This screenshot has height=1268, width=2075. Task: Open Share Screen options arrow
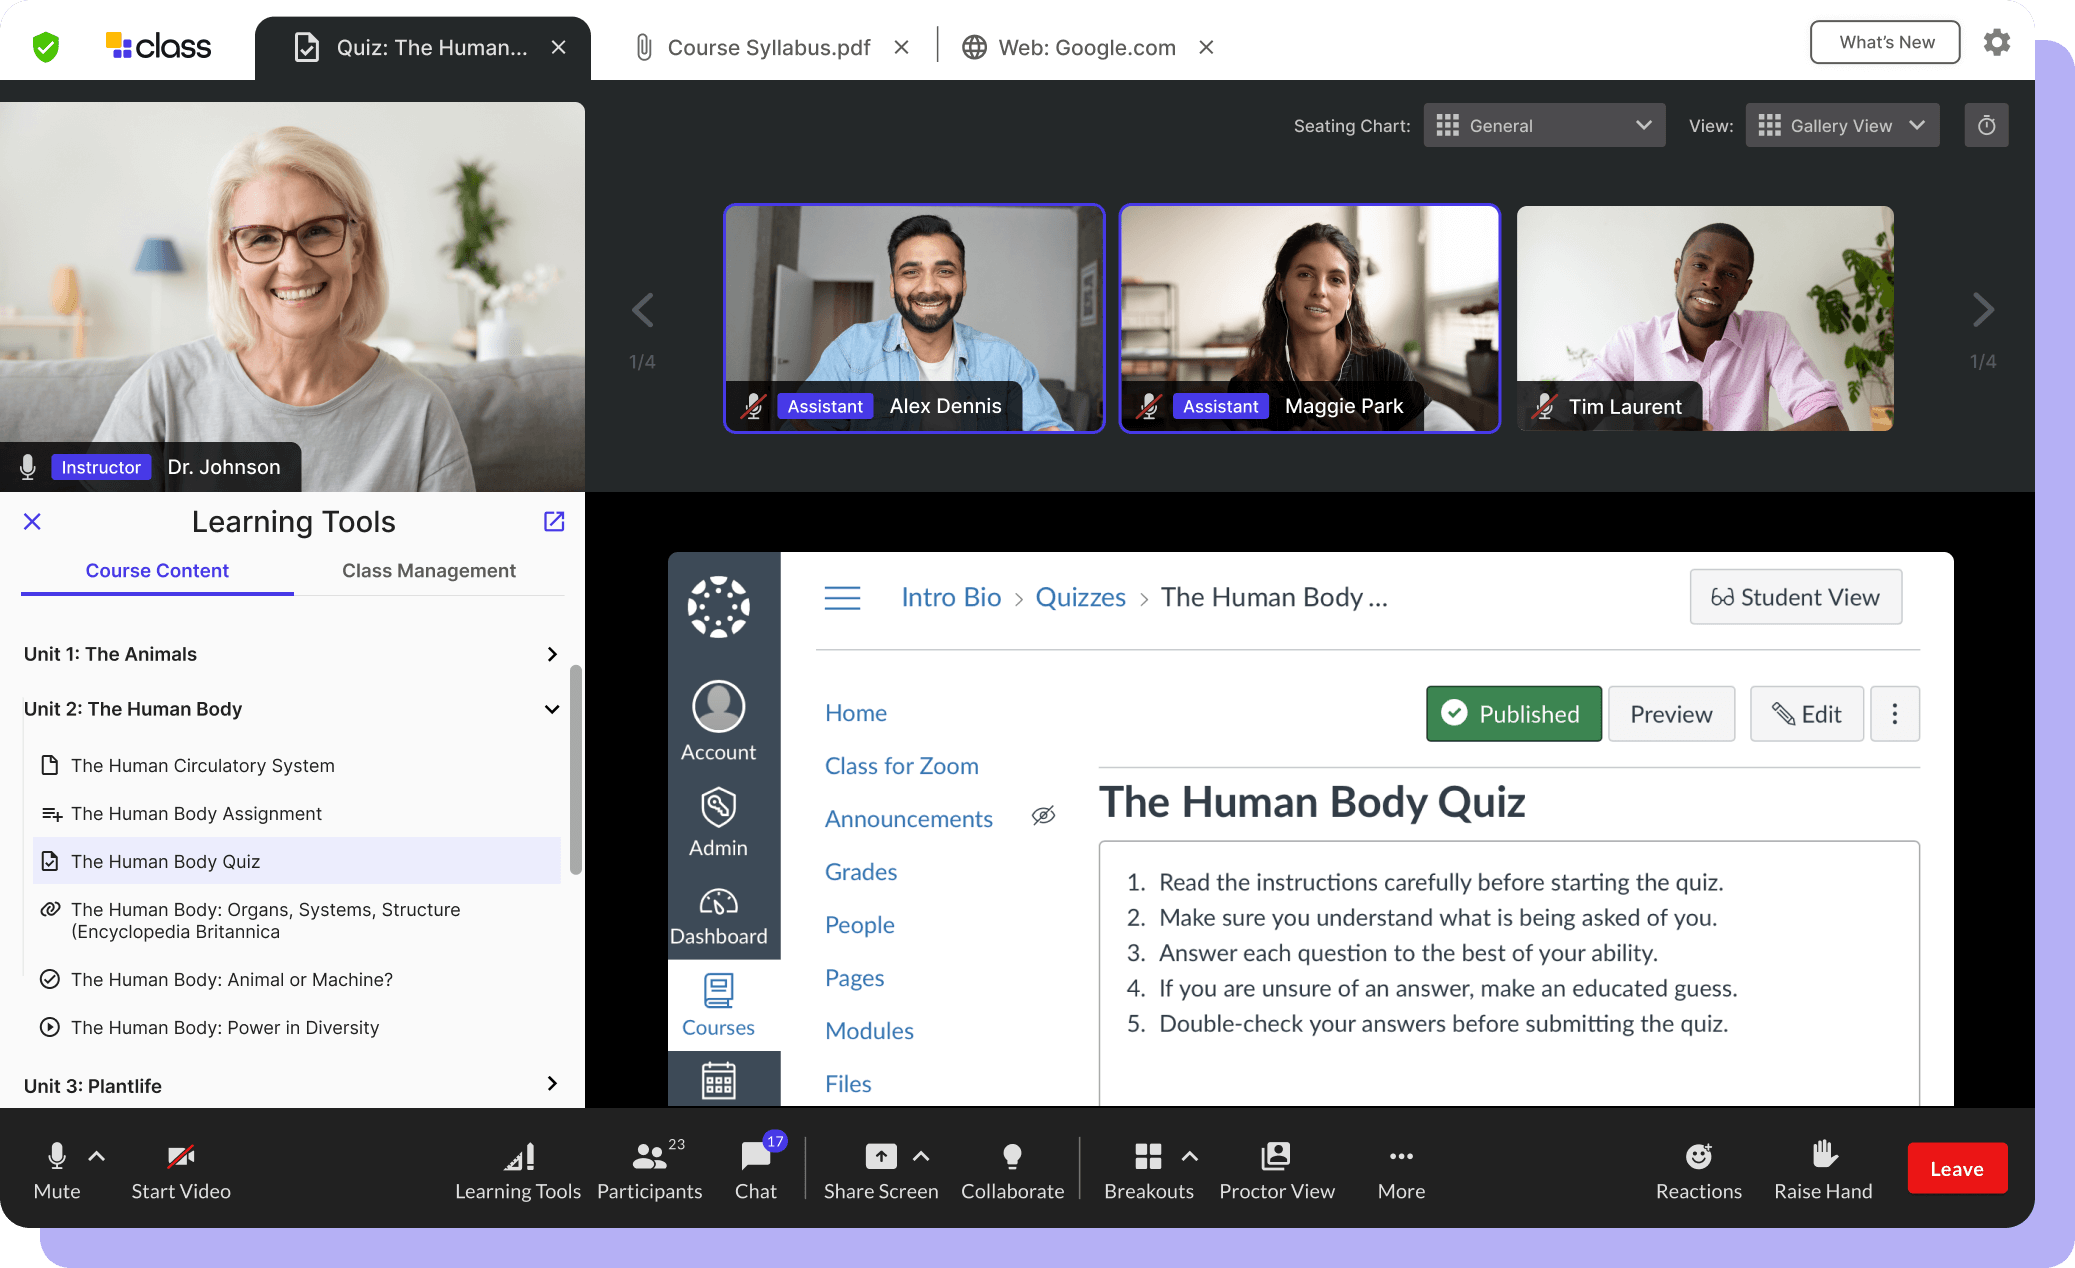tap(922, 1156)
